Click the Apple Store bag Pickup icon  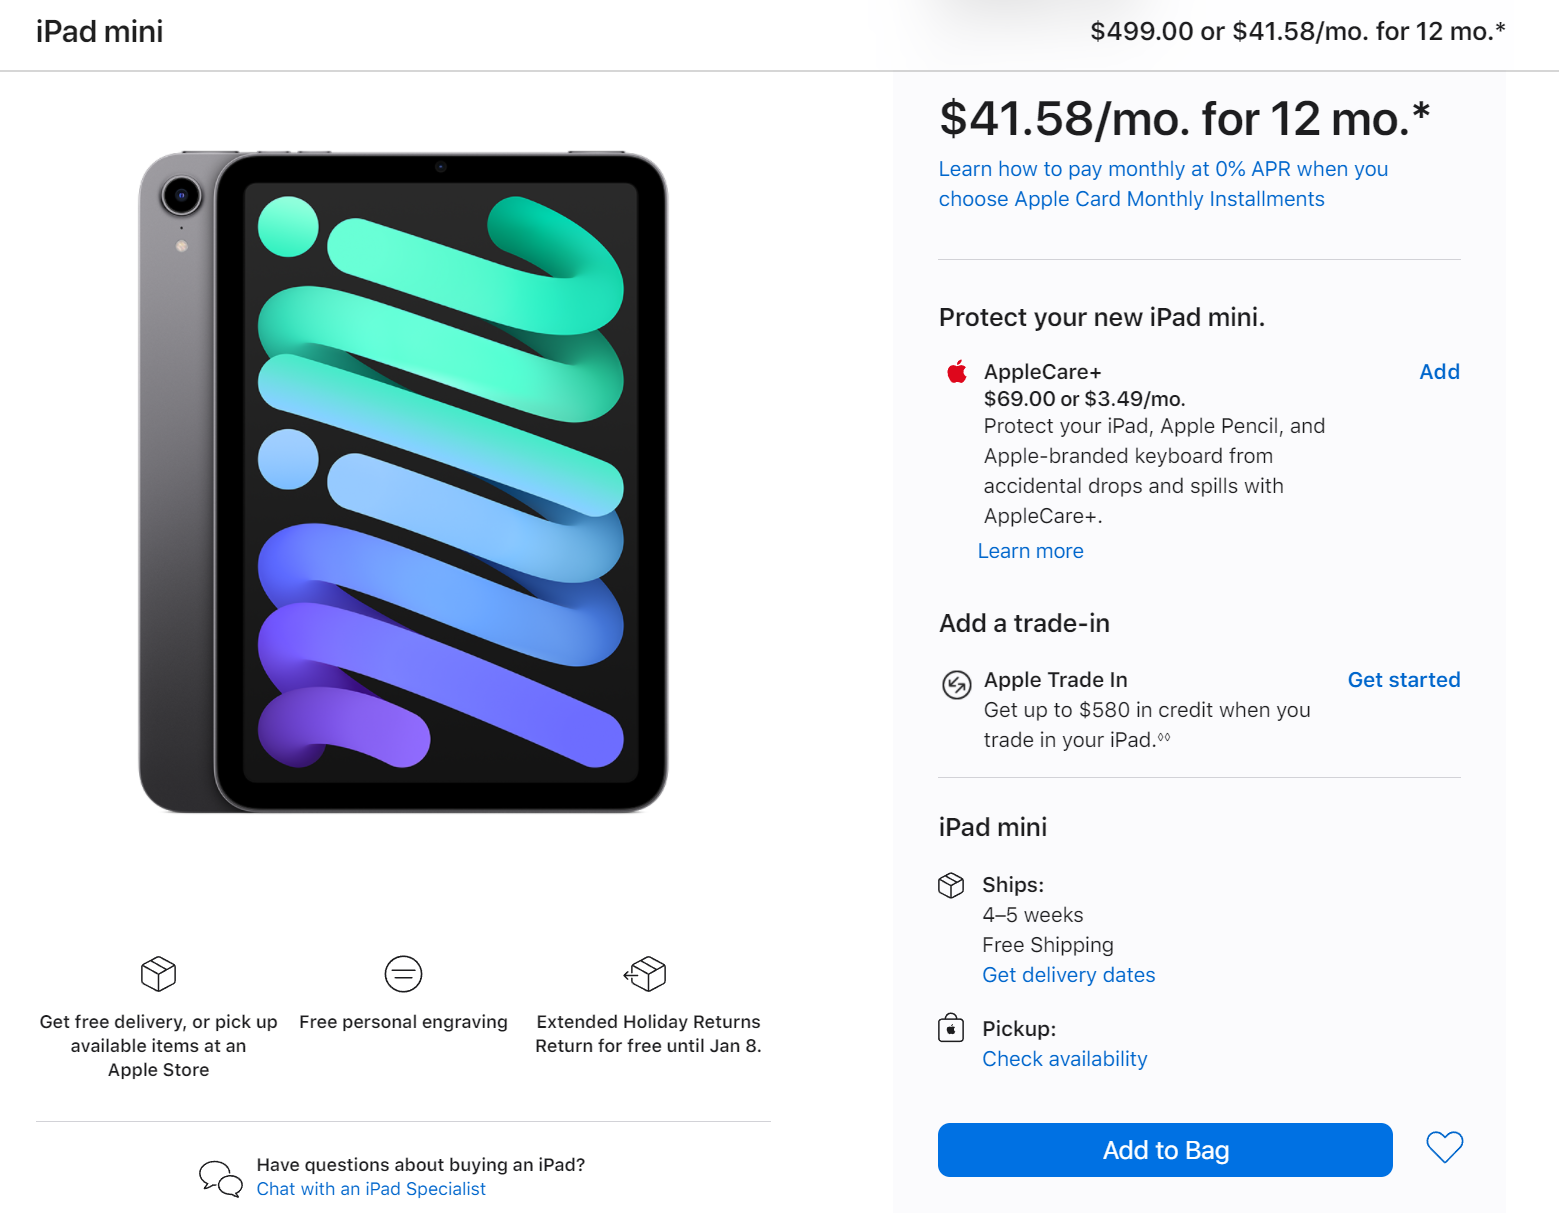(951, 1028)
